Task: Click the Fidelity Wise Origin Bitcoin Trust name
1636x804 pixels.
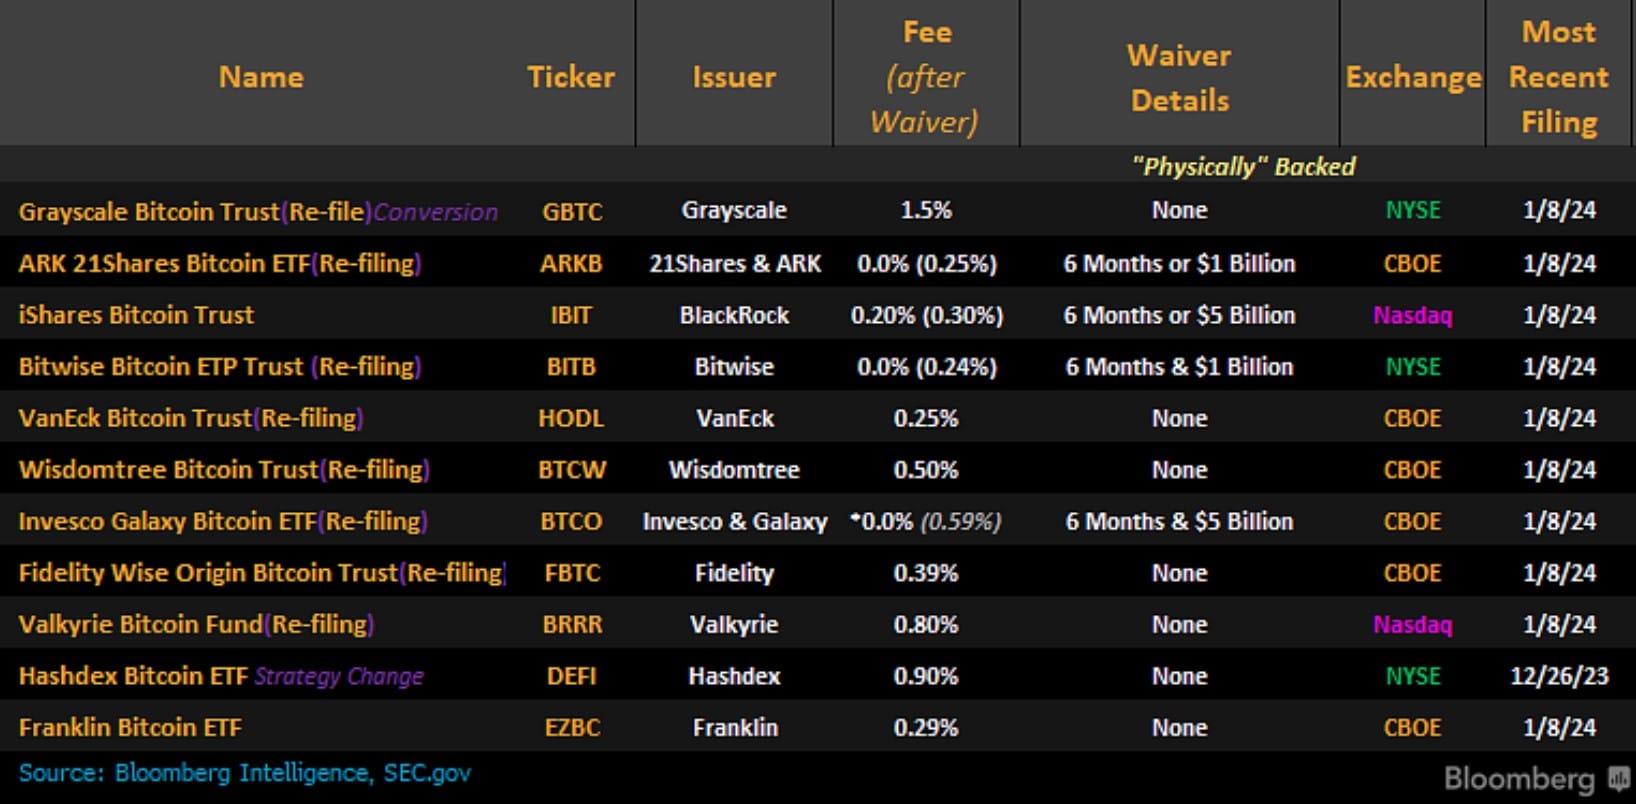Action: [208, 573]
